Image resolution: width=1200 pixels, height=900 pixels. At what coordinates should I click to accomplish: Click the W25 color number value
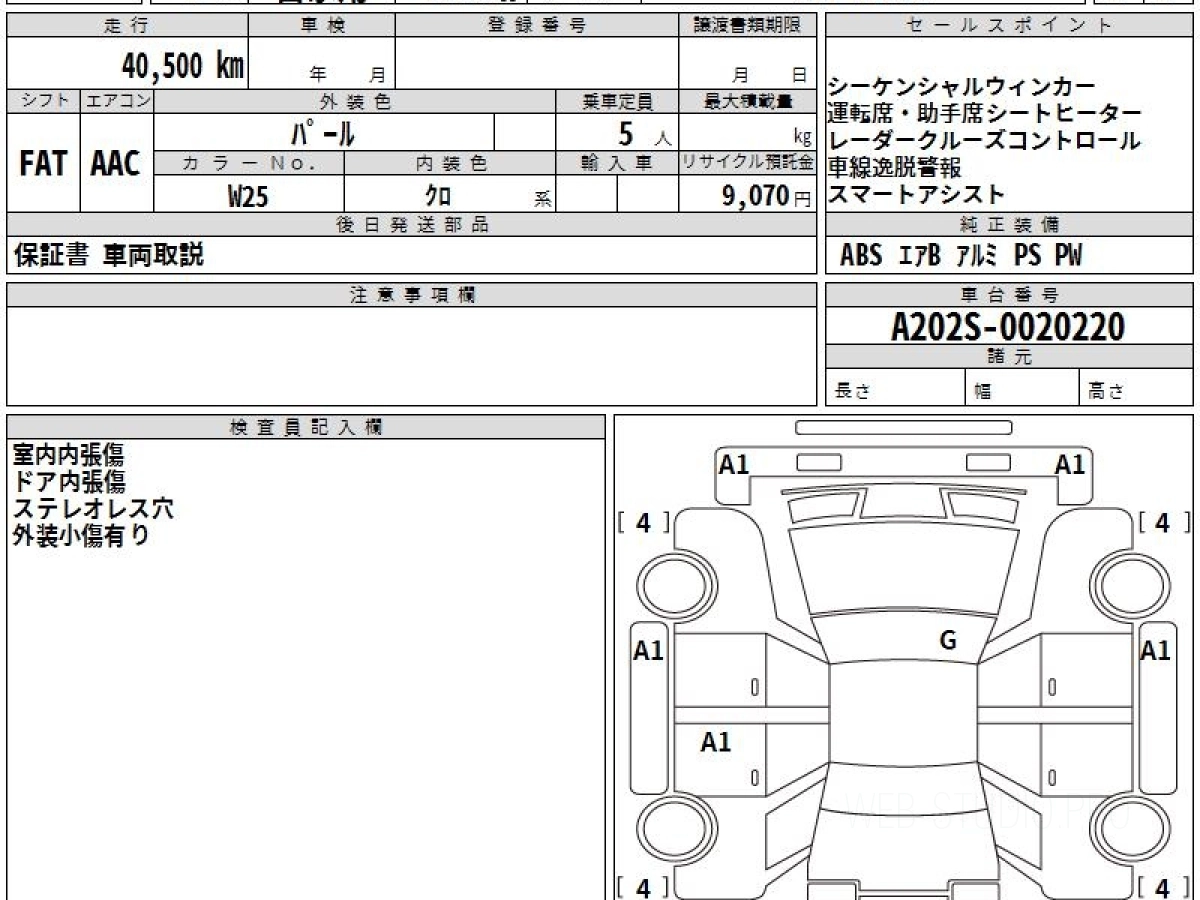pyautogui.click(x=248, y=197)
